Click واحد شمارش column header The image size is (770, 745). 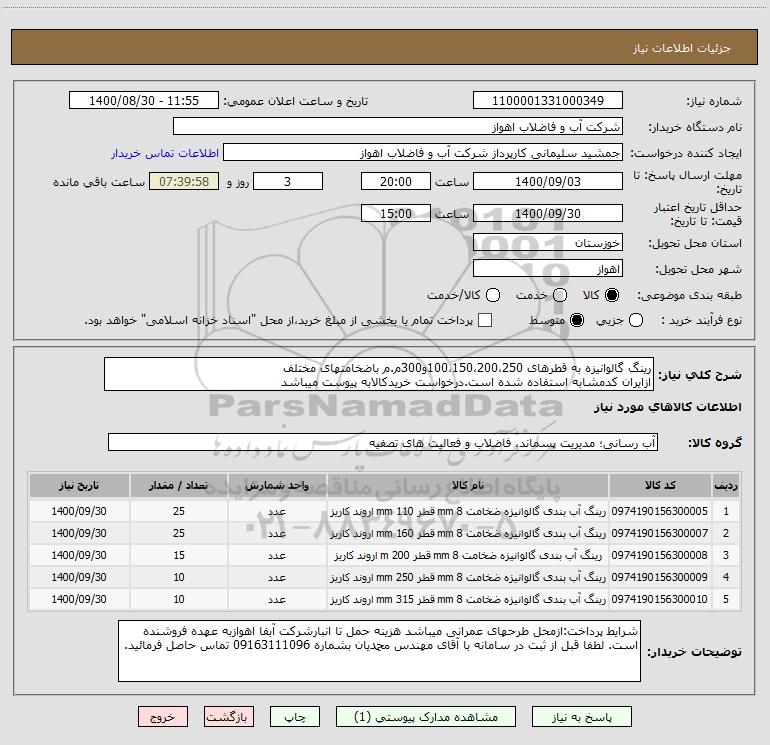(277, 485)
